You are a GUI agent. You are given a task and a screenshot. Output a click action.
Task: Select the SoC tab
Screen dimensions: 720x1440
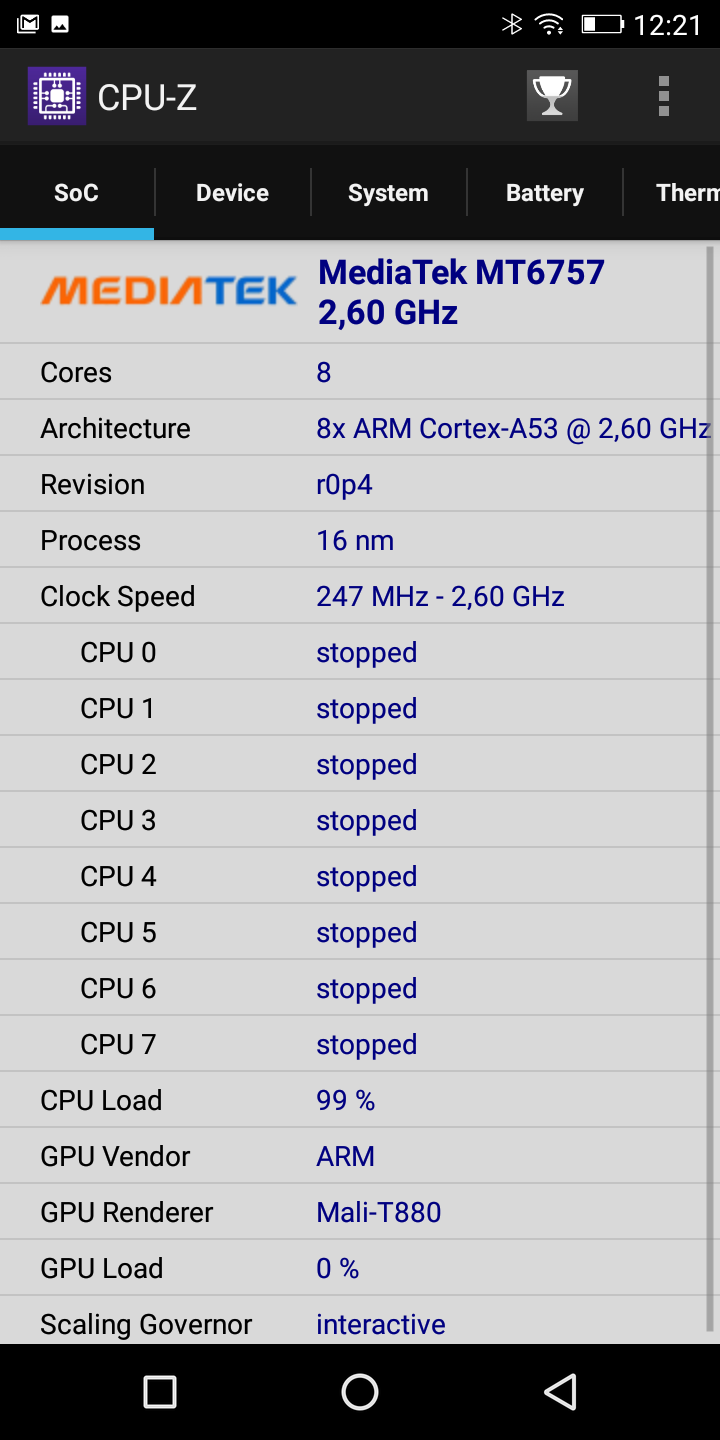tap(76, 193)
